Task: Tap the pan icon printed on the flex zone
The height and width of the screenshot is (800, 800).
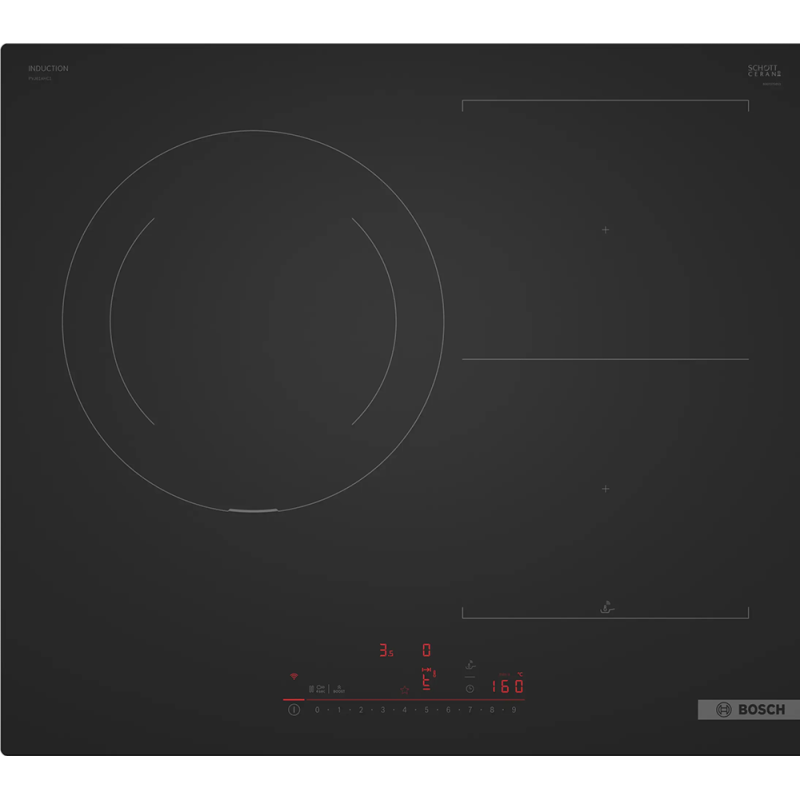Action: (x=607, y=607)
